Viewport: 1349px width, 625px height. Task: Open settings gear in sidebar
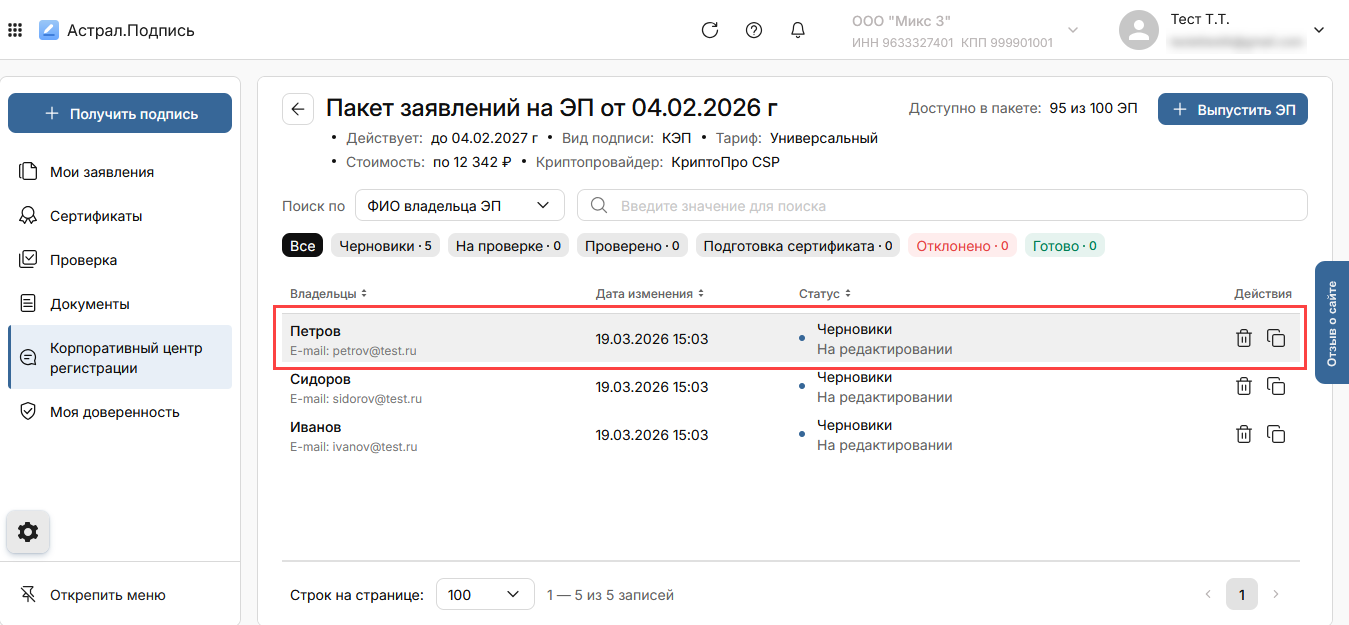28,532
